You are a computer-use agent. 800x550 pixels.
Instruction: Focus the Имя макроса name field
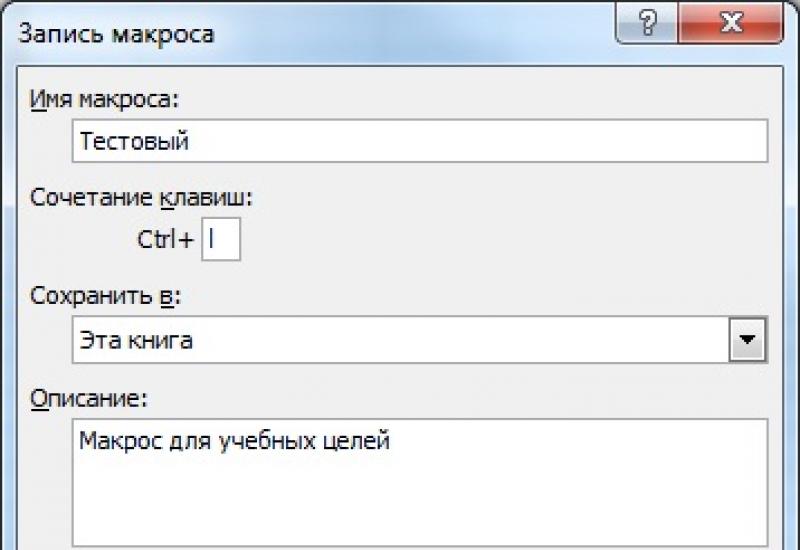[420, 141]
